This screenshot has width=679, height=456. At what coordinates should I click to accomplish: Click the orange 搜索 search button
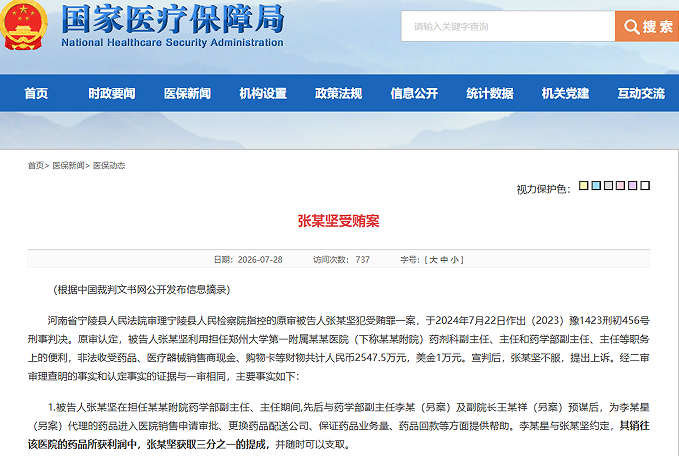[647, 26]
